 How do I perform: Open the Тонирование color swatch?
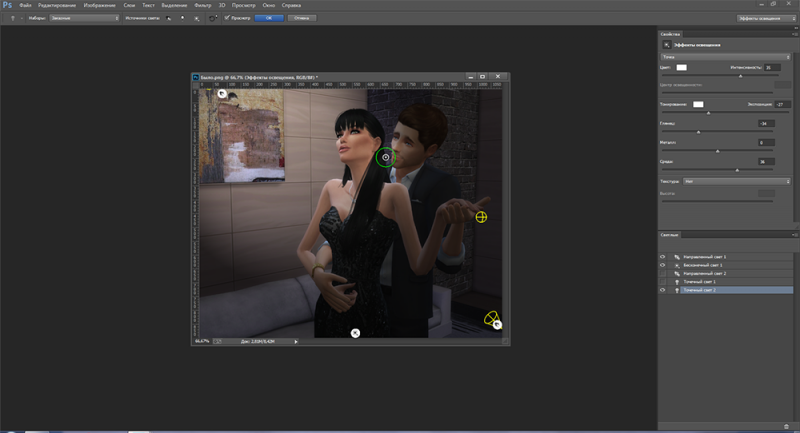tap(698, 104)
